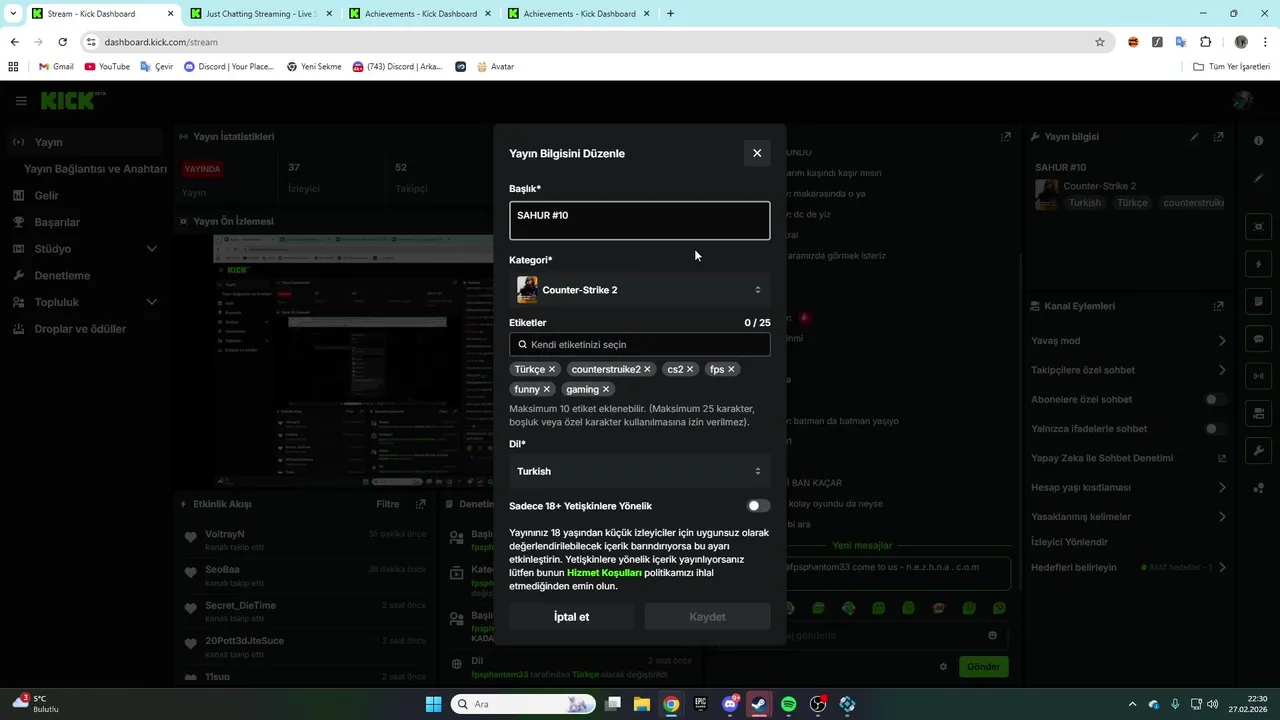Screen dimensions: 1280x720
Task: Remove the cs2 tag
Action: pyautogui.click(x=690, y=369)
